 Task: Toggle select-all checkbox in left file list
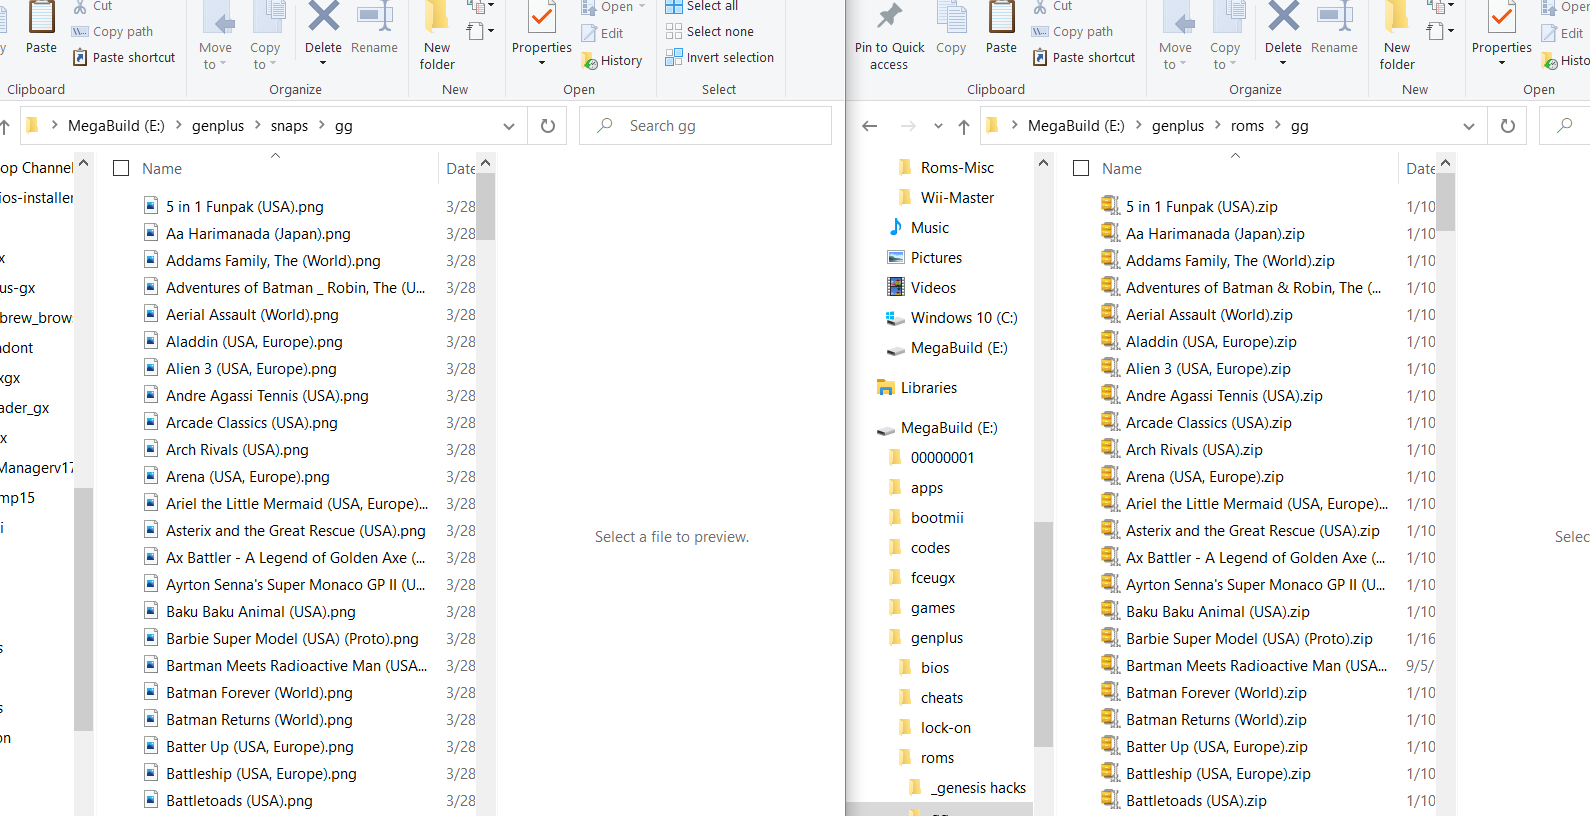tap(121, 168)
